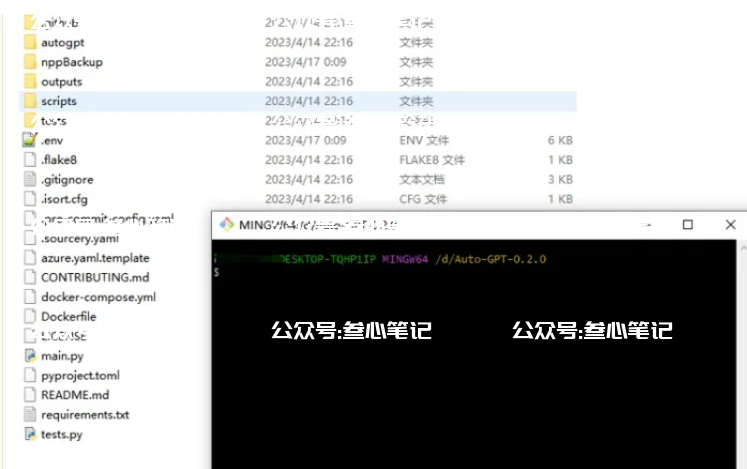Select the Dockerfile file icon
Screen dimensions: 747x469
(x=30, y=316)
